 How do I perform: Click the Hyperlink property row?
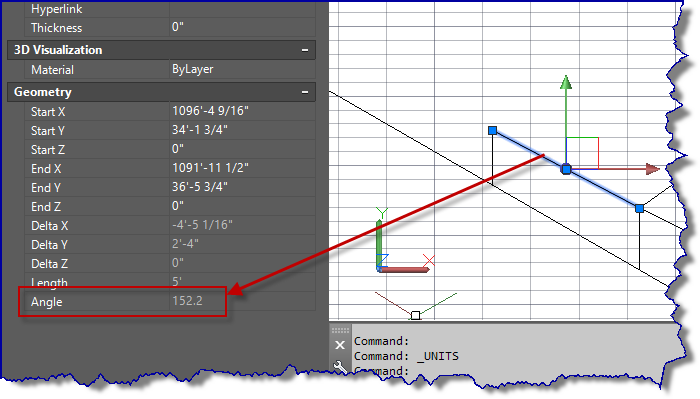pos(170,9)
